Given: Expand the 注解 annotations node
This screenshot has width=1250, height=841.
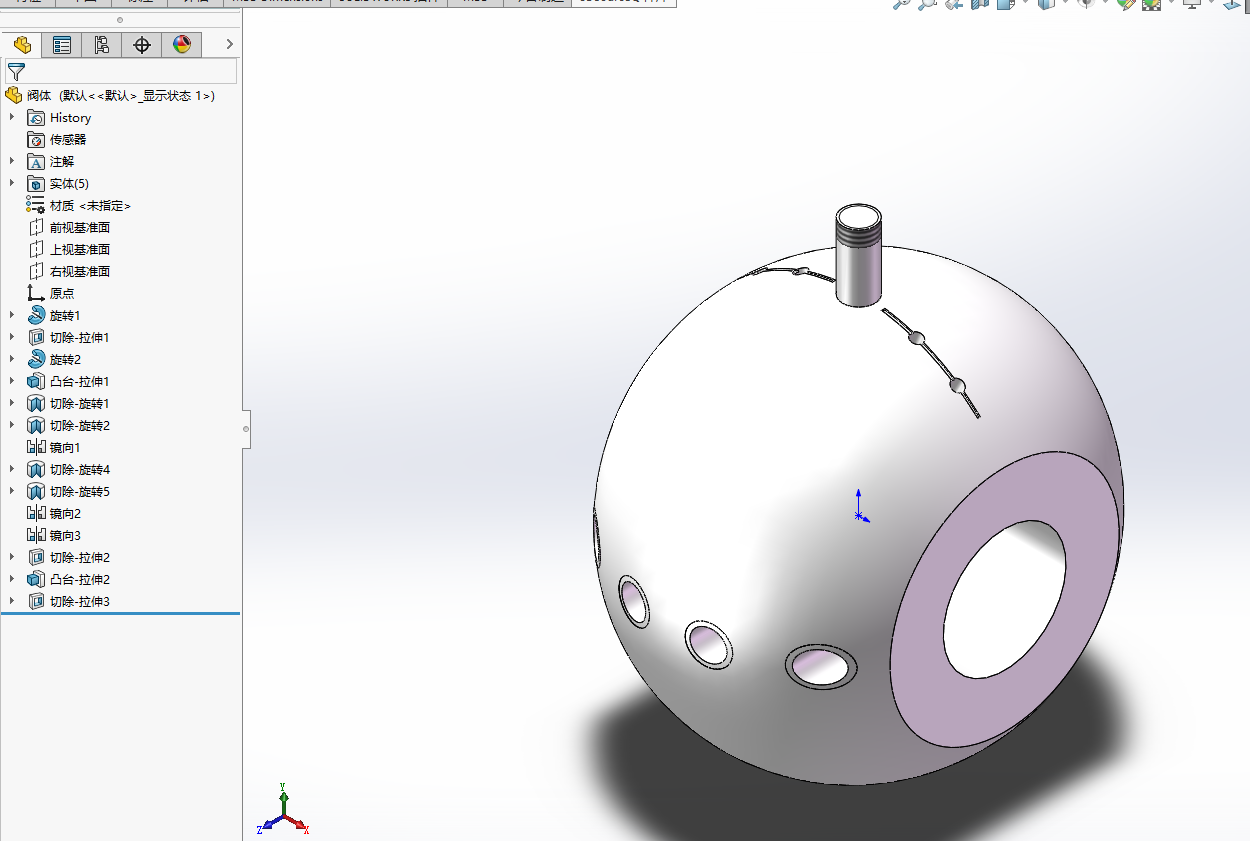Looking at the screenshot, I should [x=12, y=162].
